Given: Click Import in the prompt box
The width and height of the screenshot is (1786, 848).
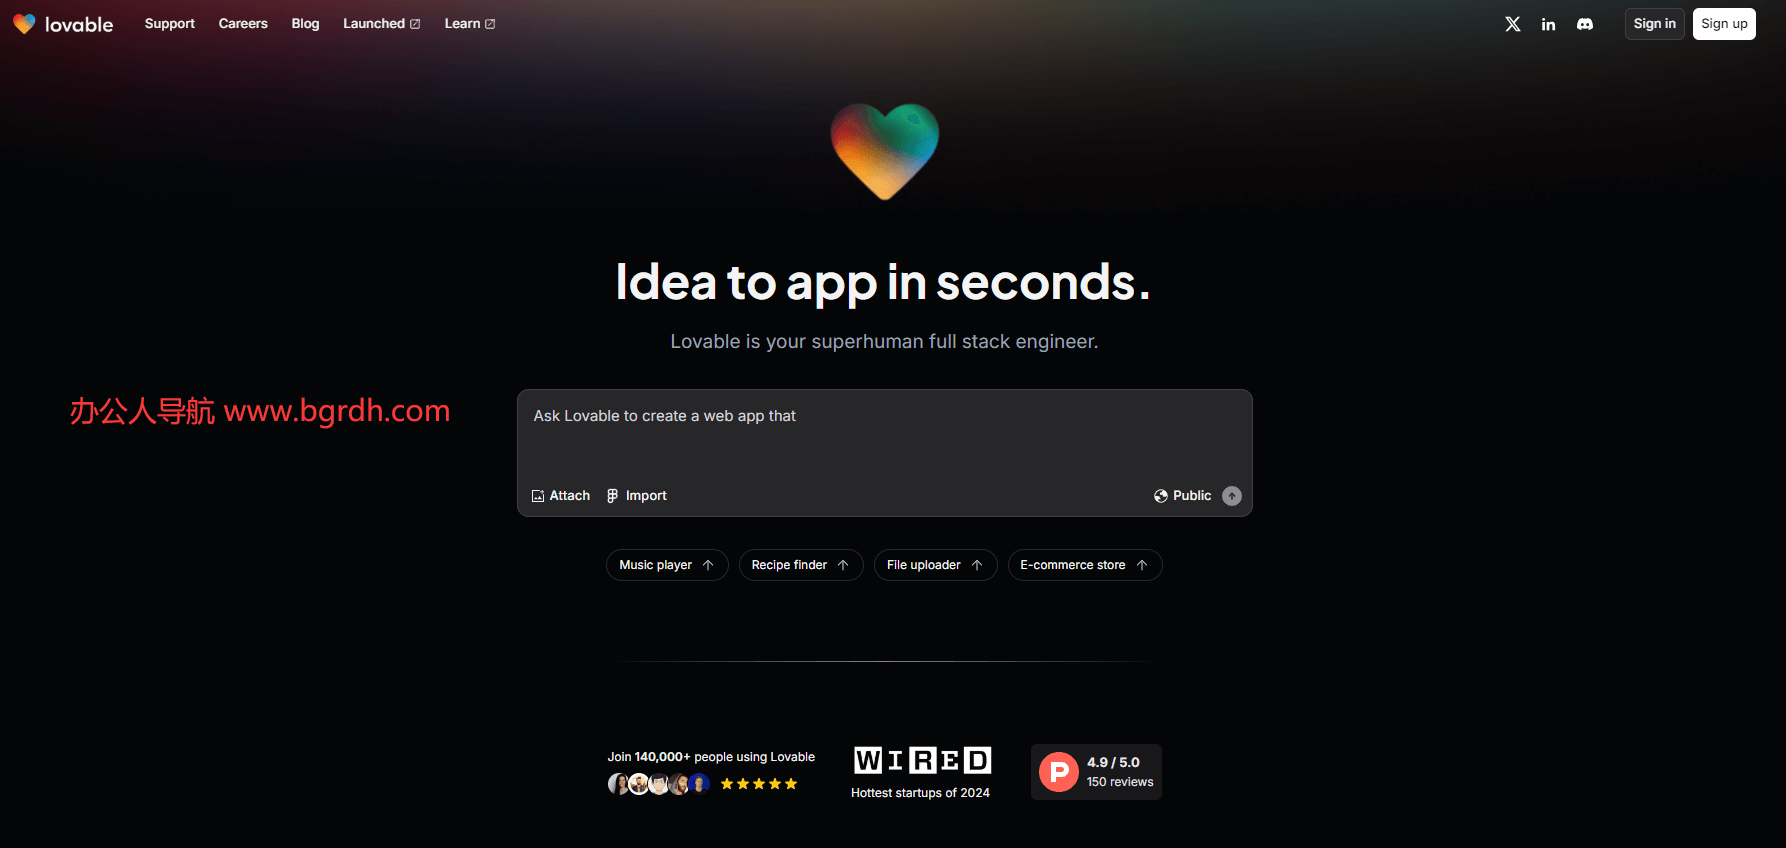Looking at the screenshot, I should click(x=637, y=496).
